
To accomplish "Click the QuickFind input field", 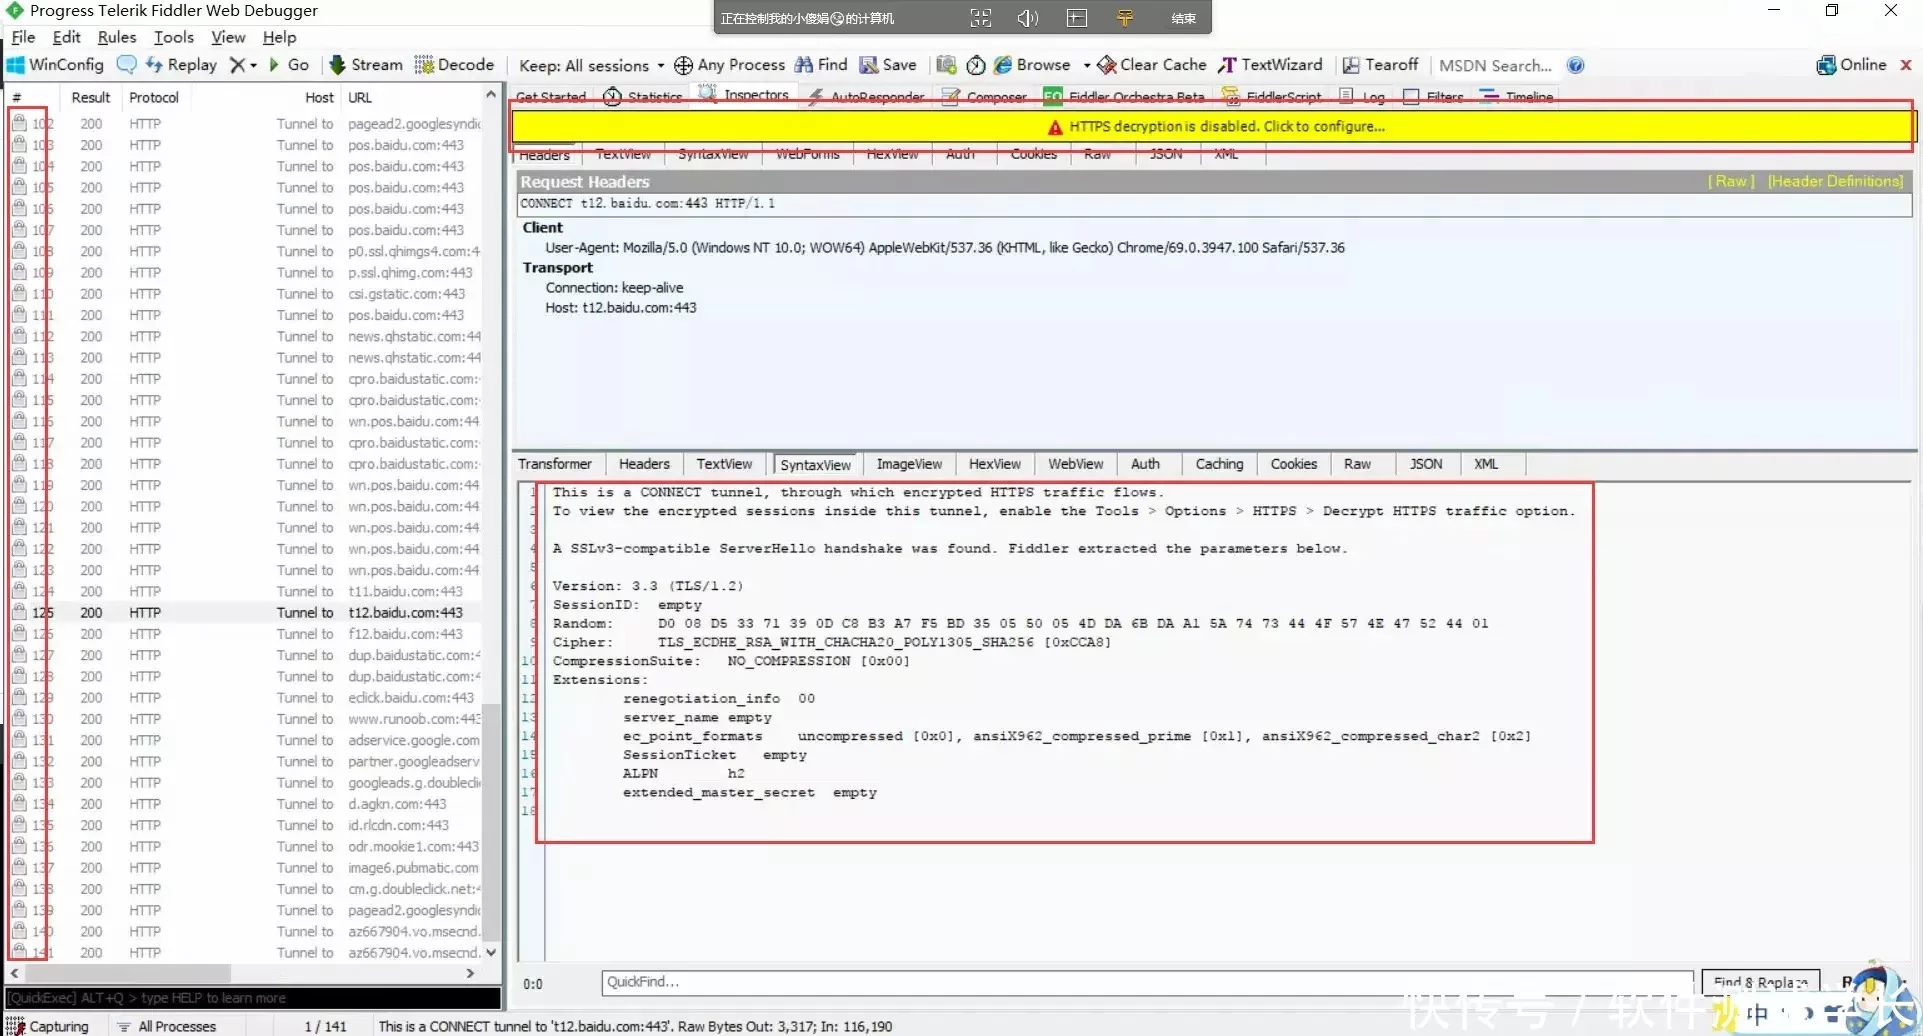I will coord(1146,982).
